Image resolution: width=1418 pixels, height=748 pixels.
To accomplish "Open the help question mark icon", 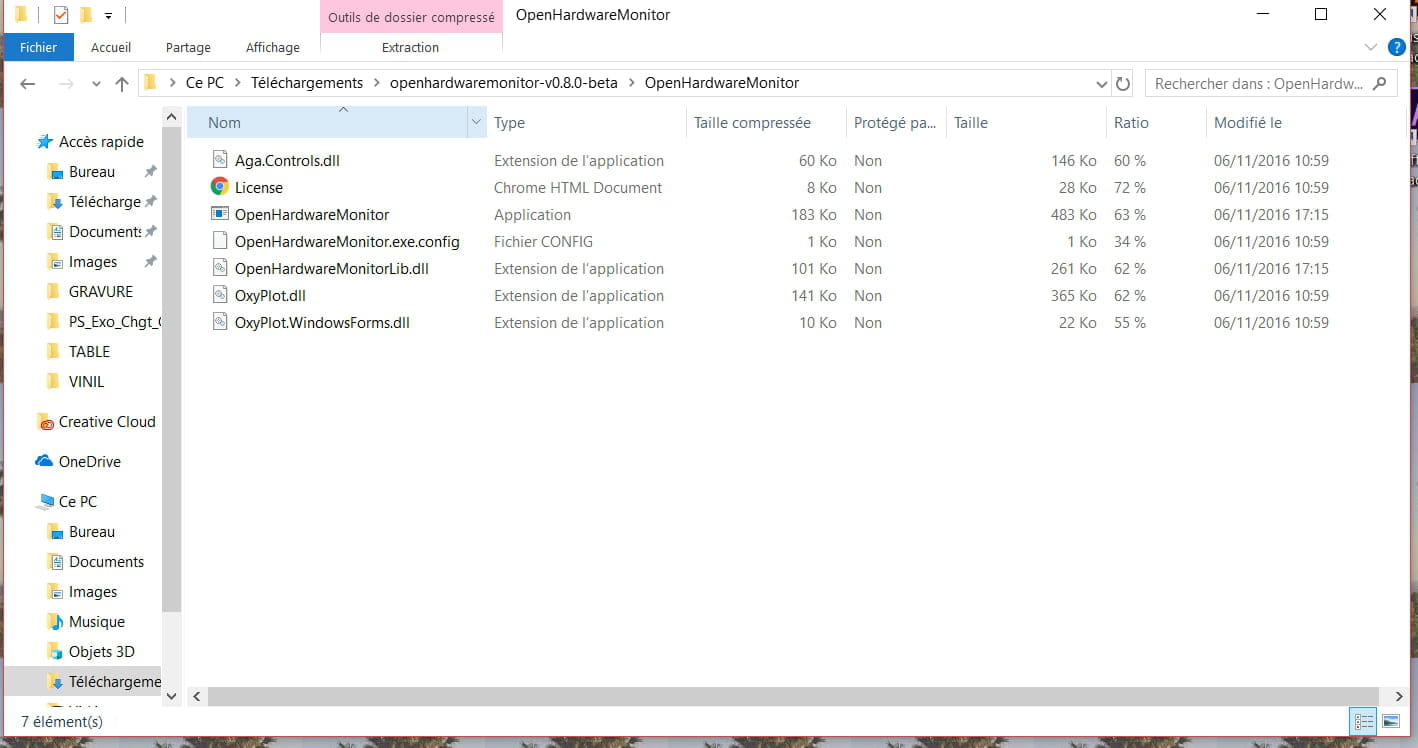I will click(x=1396, y=47).
